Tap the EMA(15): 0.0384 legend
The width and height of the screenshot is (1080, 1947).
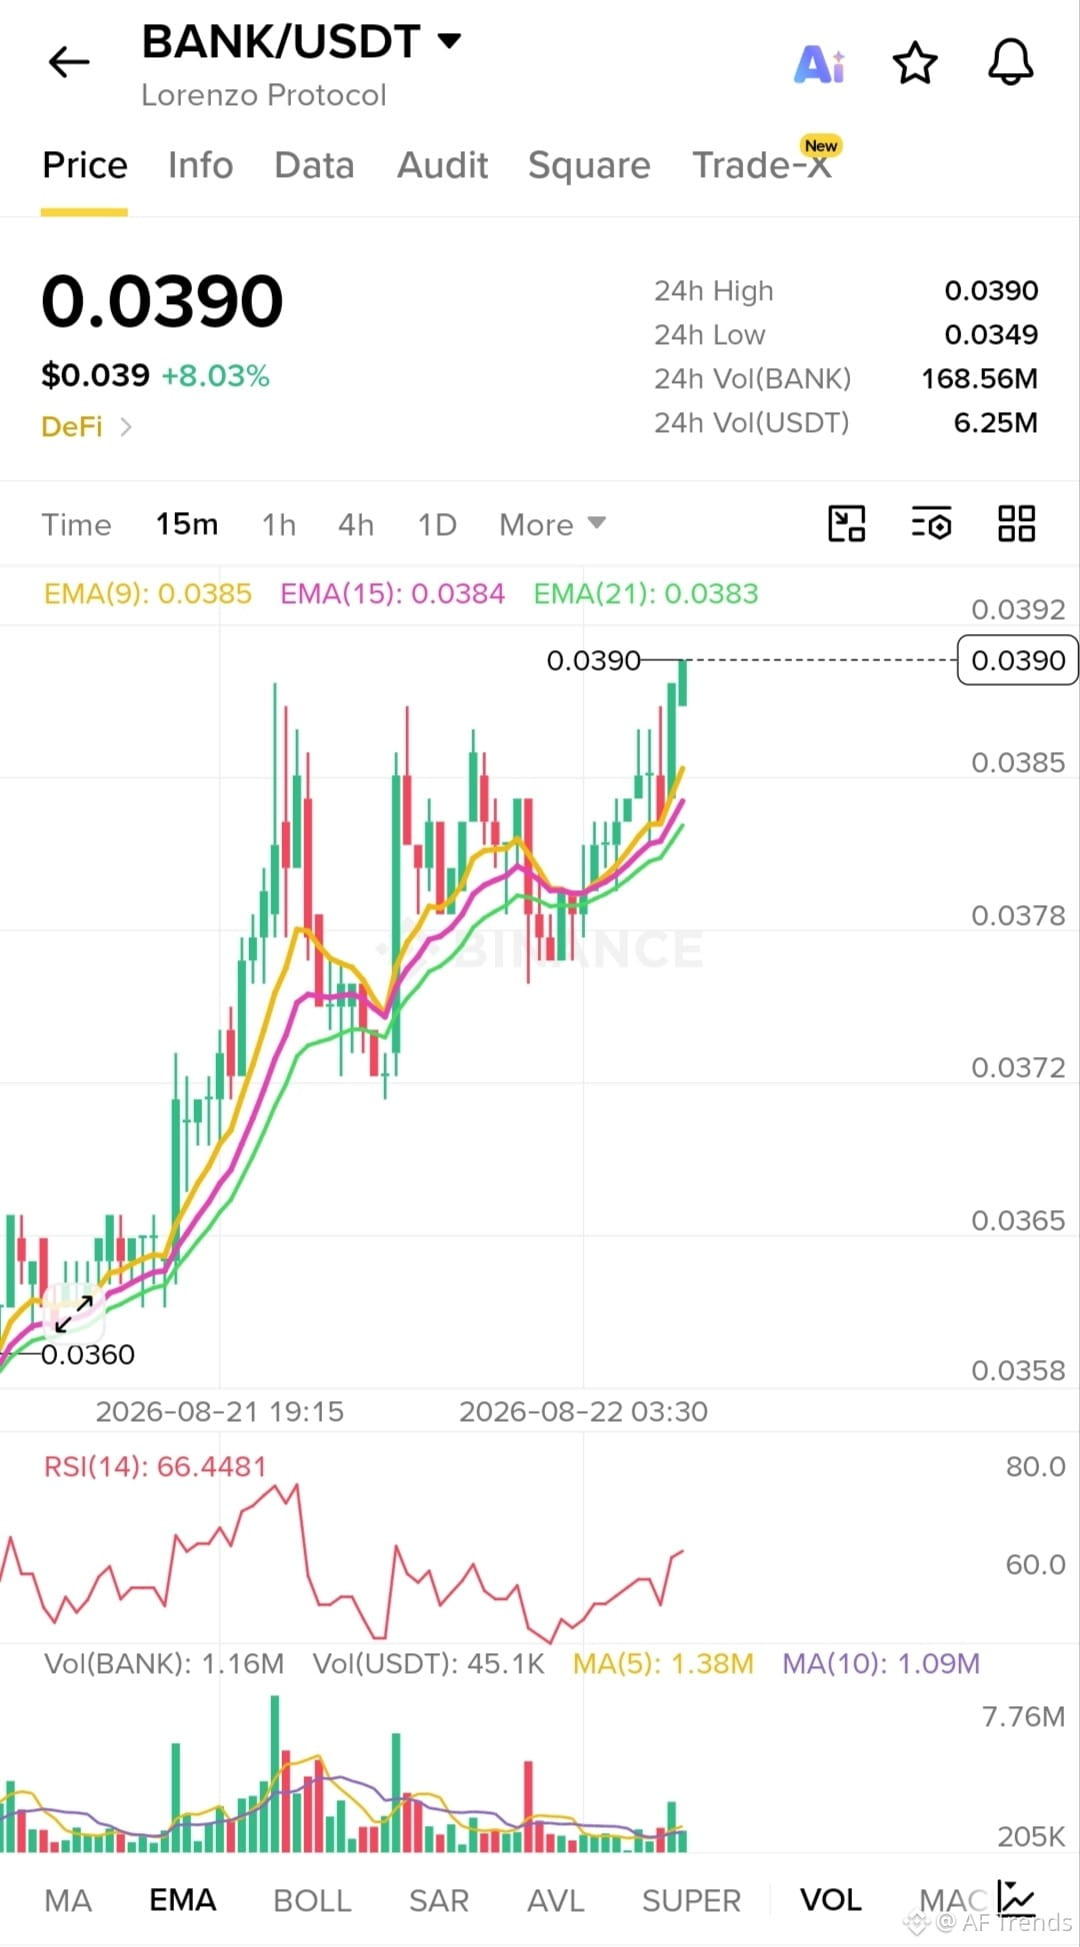(x=392, y=594)
